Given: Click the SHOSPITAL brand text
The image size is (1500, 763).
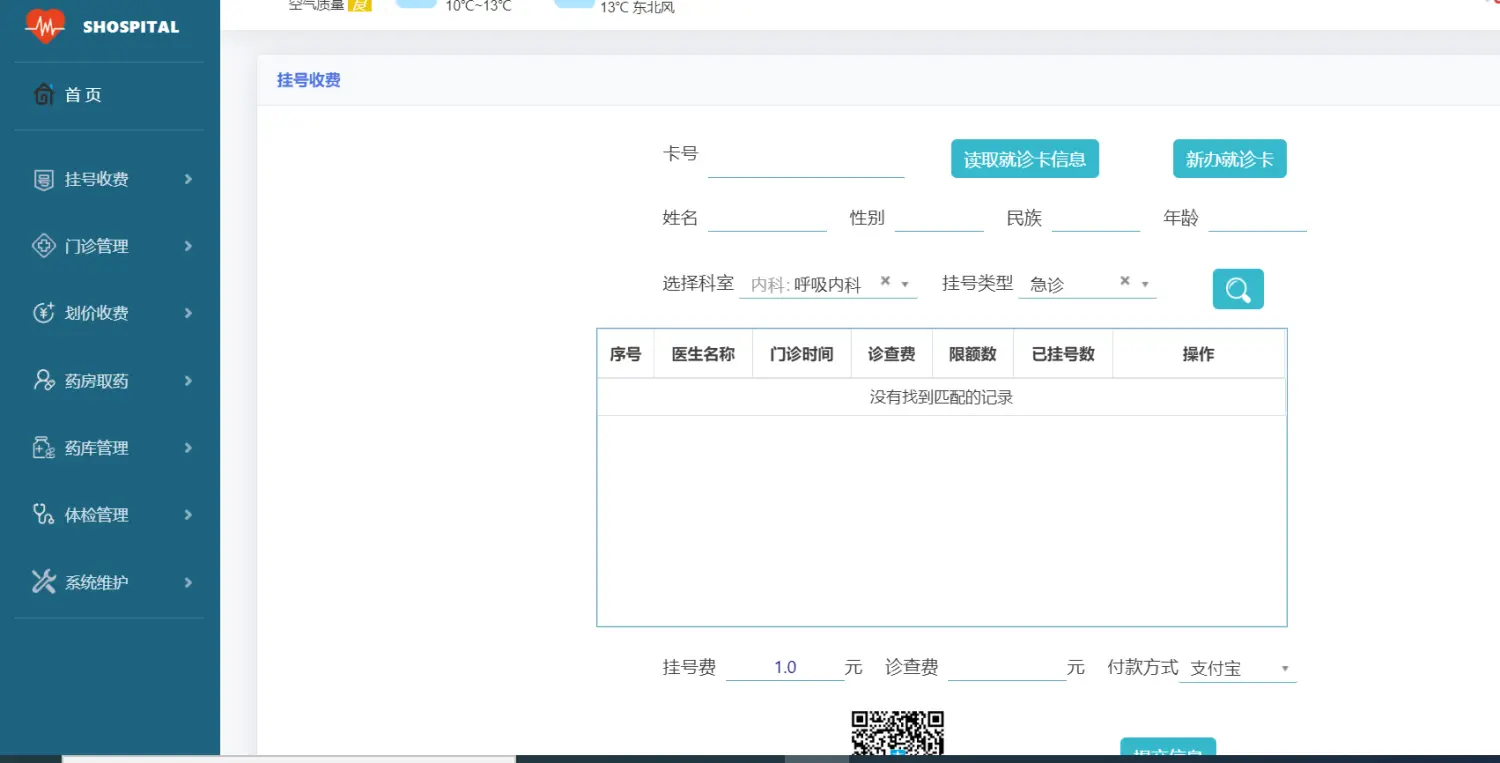Looking at the screenshot, I should click(x=131, y=27).
